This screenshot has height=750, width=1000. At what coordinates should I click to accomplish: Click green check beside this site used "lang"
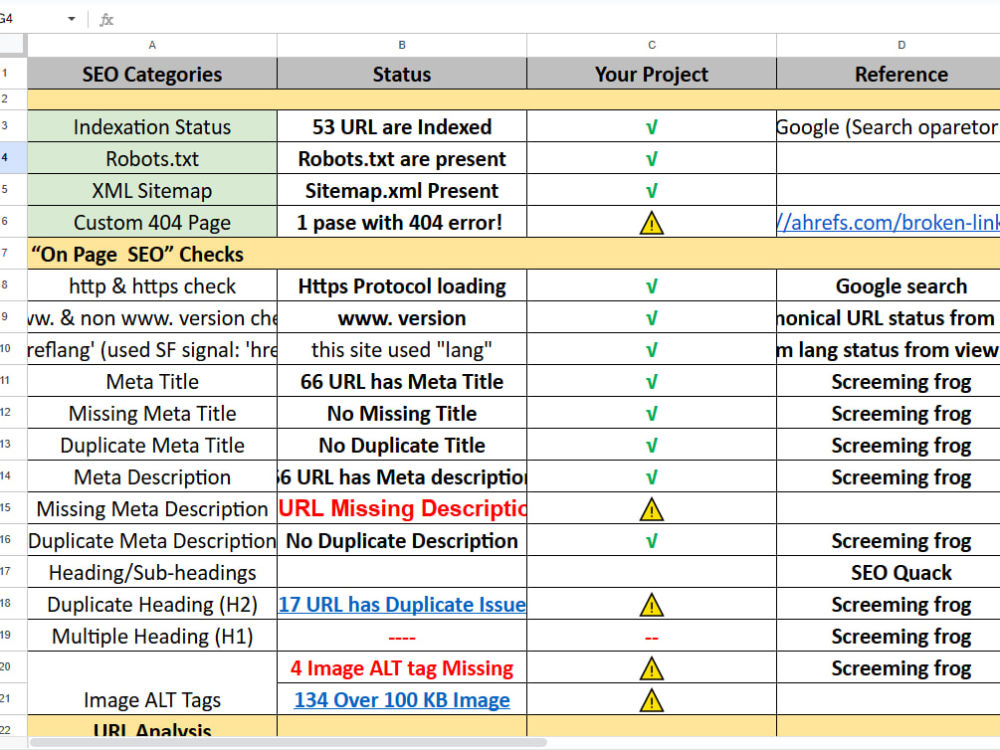point(651,350)
